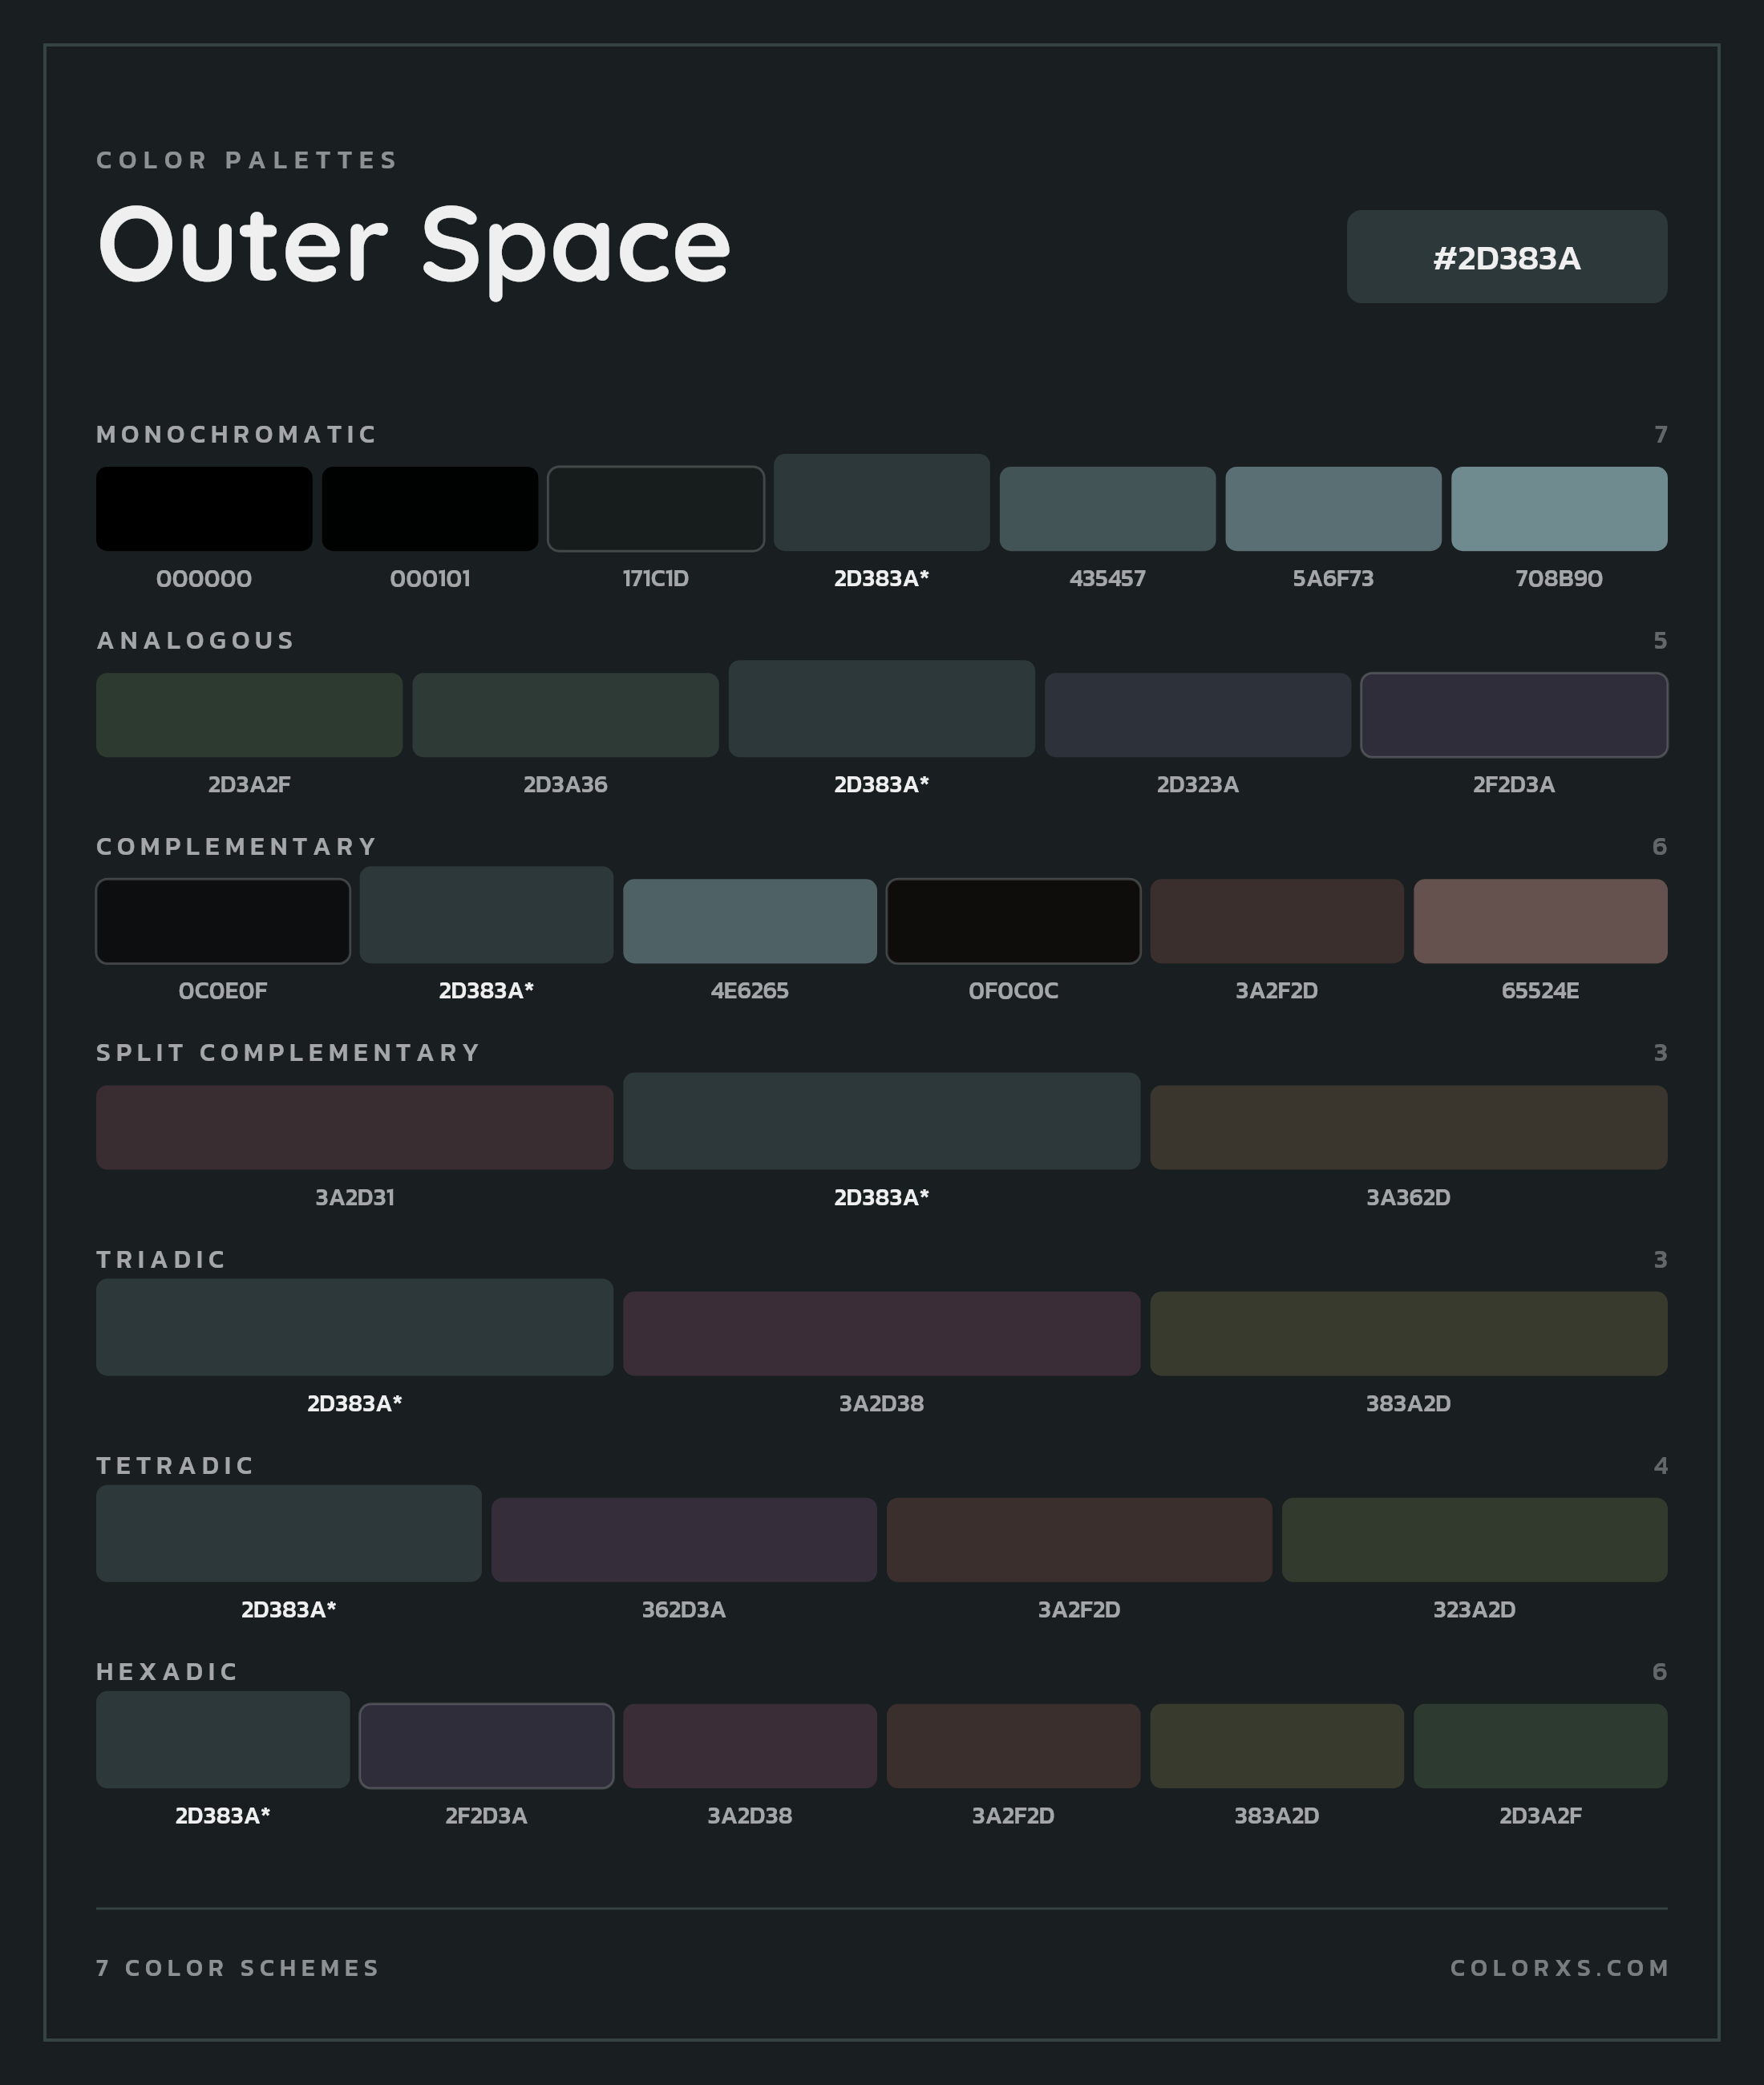Select the 5A6F73 swatch
This screenshot has height=2085, width=1764.
[1333, 508]
